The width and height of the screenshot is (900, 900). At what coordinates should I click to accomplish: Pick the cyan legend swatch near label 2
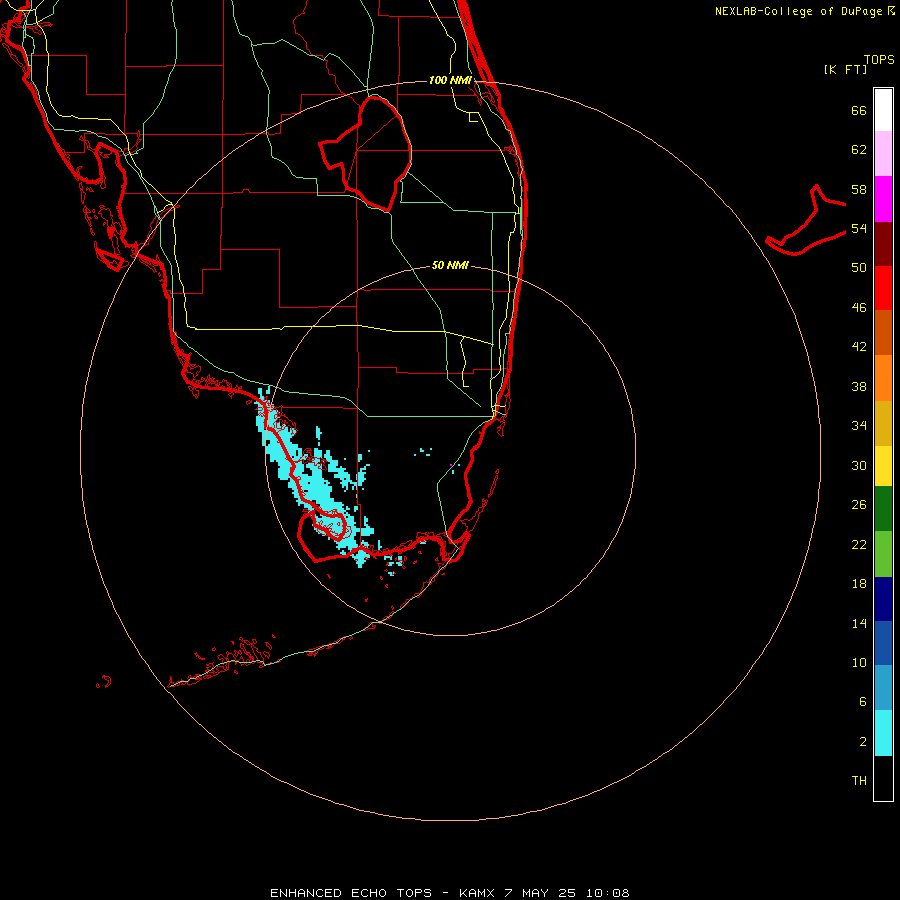click(x=883, y=733)
